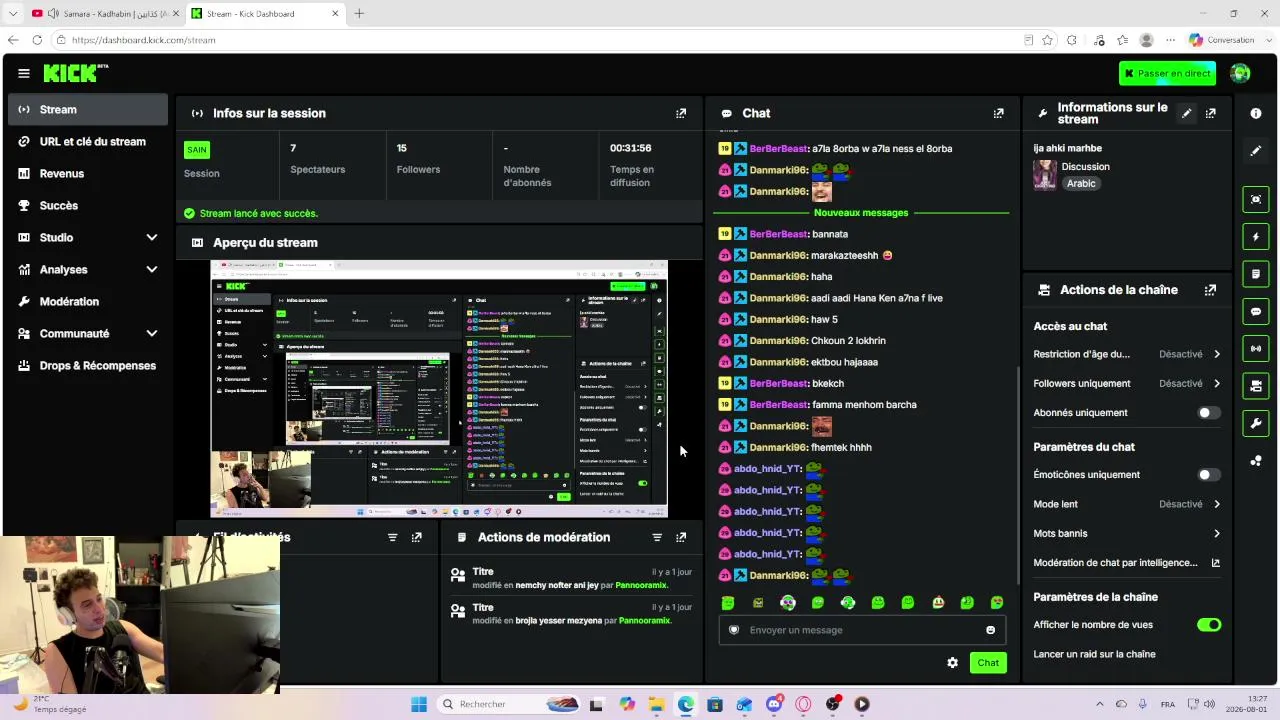Open the hamburger menu beside the Kick logo

(24, 73)
